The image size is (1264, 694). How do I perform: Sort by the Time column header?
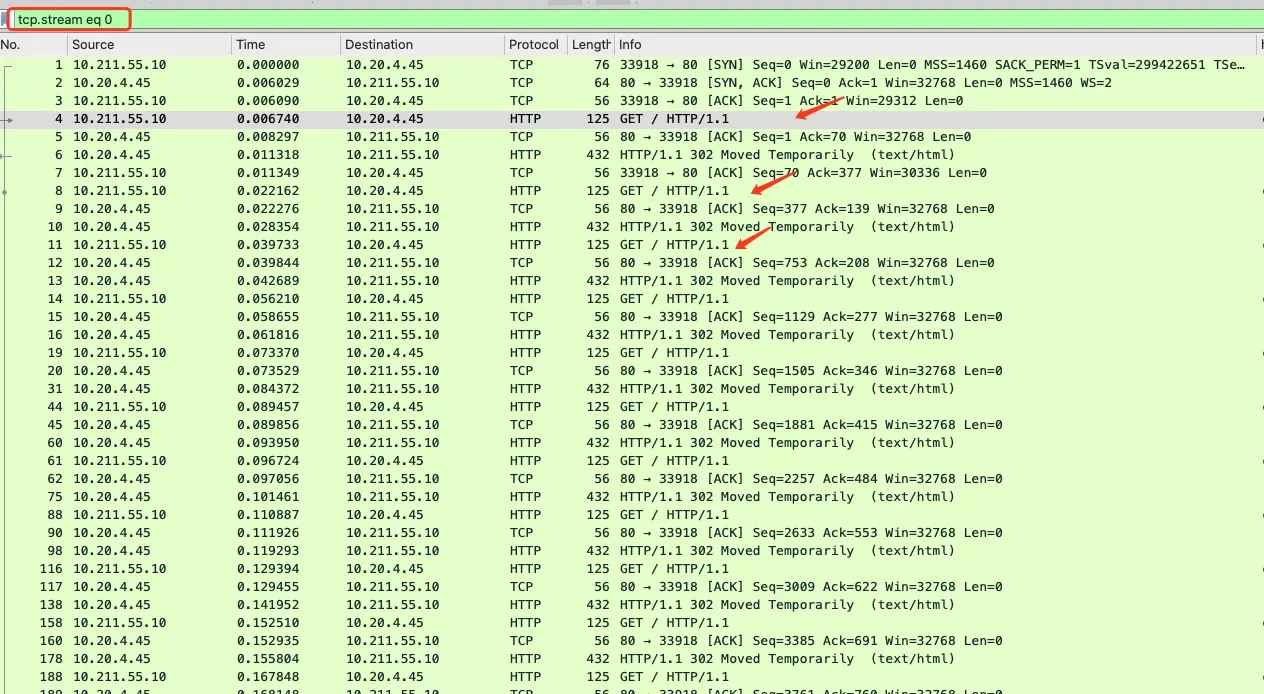point(286,45)
